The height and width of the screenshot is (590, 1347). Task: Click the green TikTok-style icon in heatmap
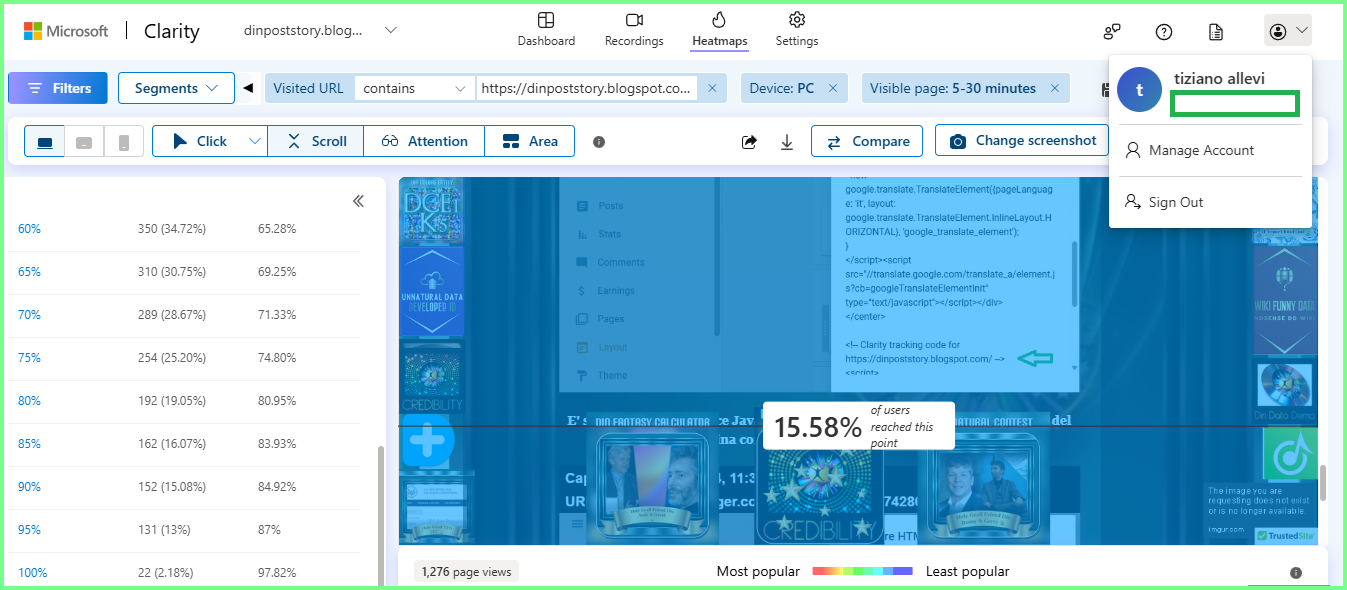1289,454
